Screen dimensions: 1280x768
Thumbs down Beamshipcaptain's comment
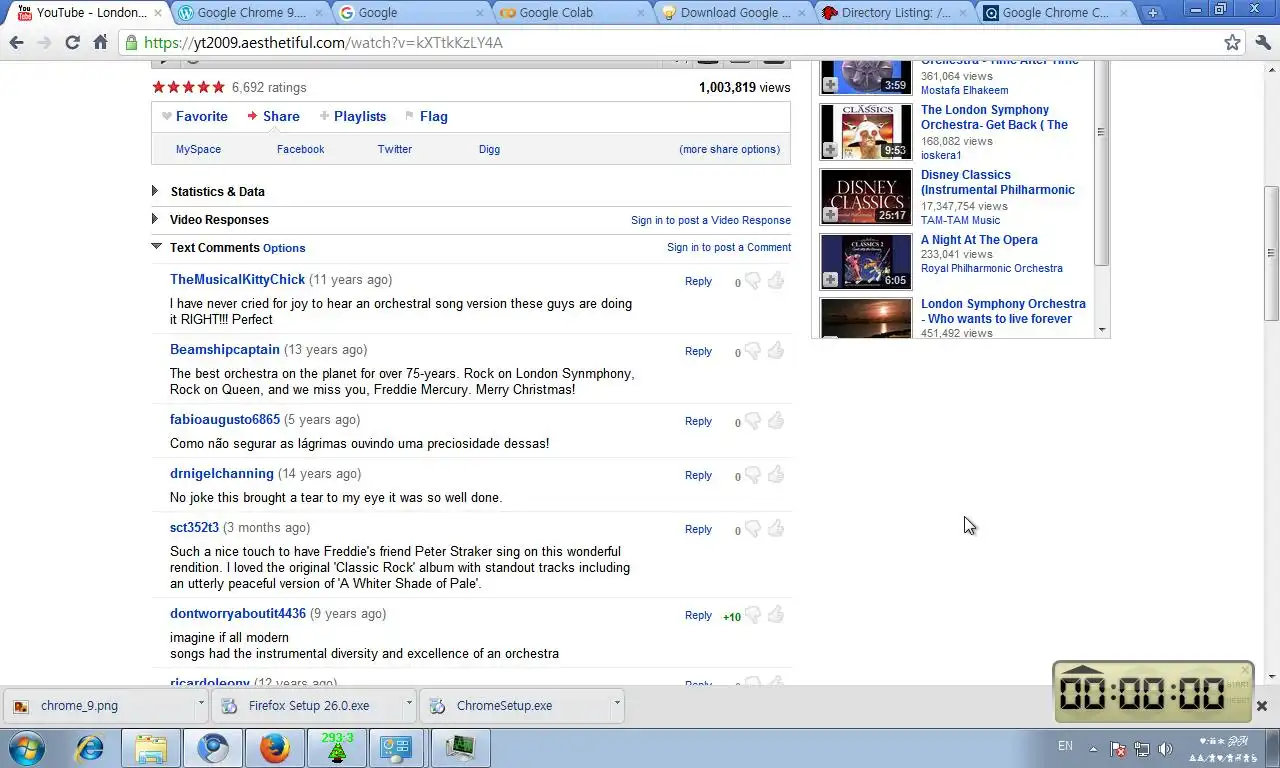point(753,351)
